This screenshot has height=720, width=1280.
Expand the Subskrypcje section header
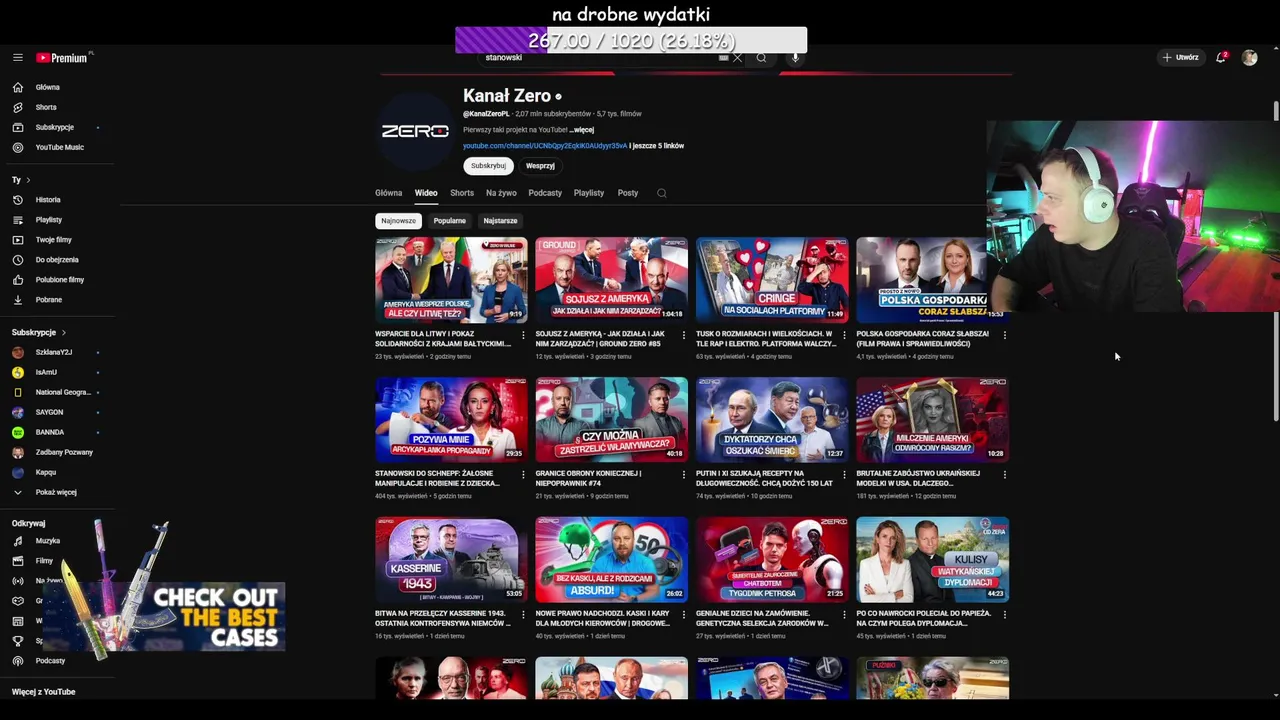point(39,332)
